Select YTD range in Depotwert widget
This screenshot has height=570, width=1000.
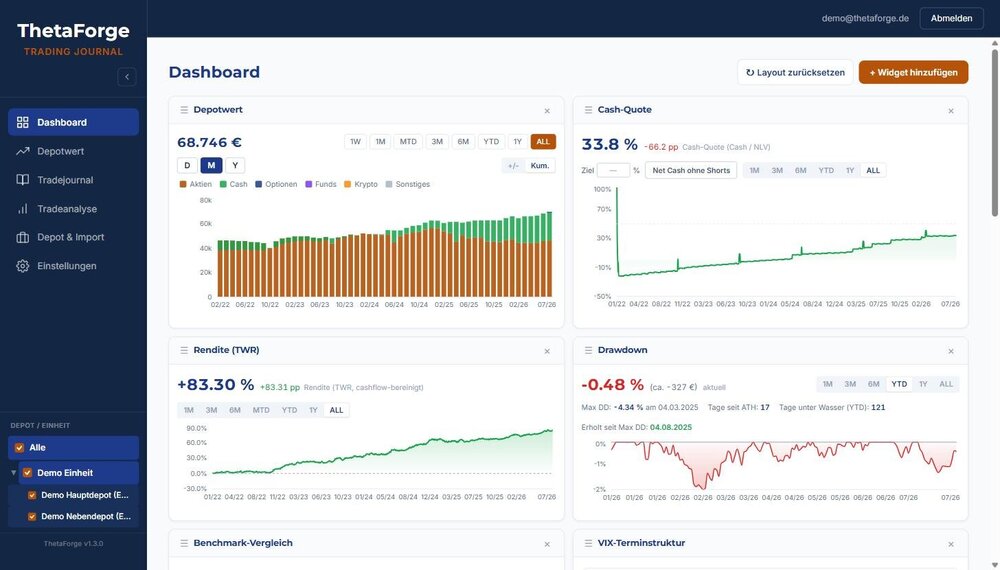[x=491, y=142]
